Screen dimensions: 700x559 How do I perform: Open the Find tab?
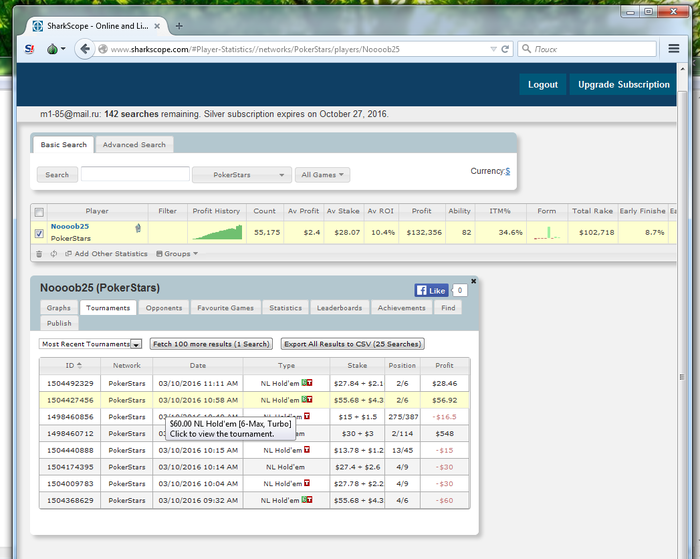click(x=448, y=308)
